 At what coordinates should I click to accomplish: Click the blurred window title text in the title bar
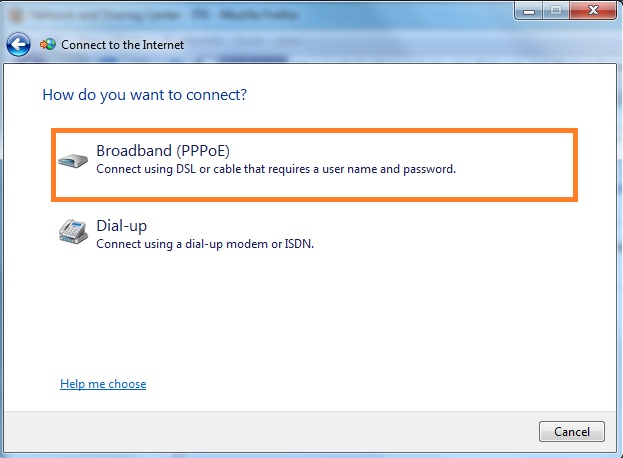point(164,15)
